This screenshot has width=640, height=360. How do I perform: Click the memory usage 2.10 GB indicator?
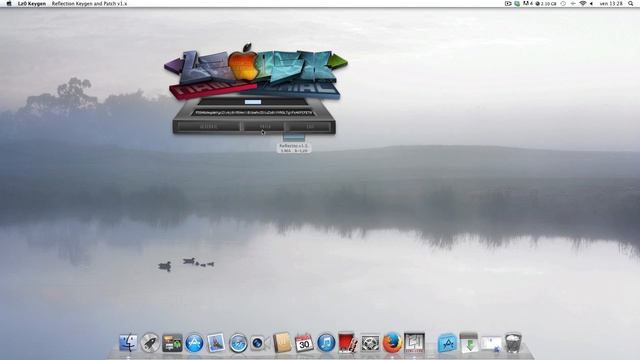coord(546,3)
